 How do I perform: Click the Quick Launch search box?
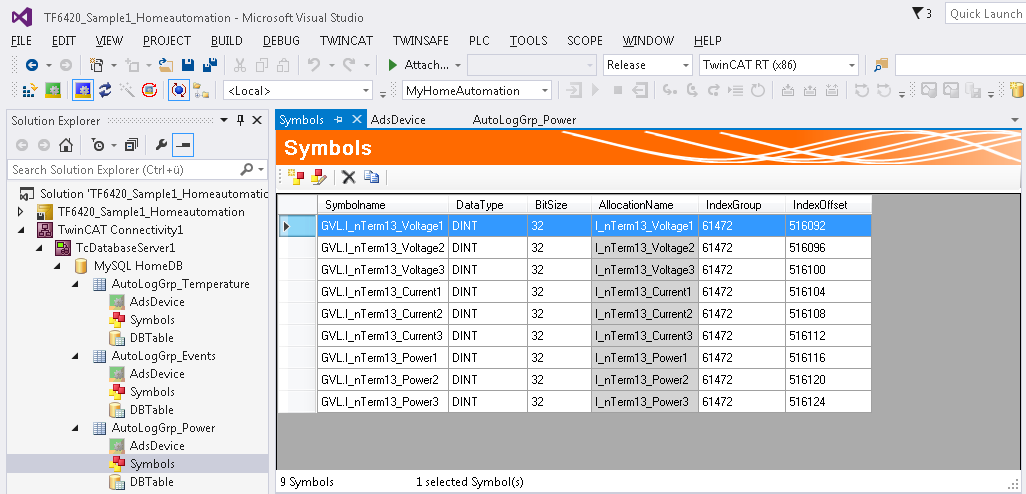(x=985, y=14)
